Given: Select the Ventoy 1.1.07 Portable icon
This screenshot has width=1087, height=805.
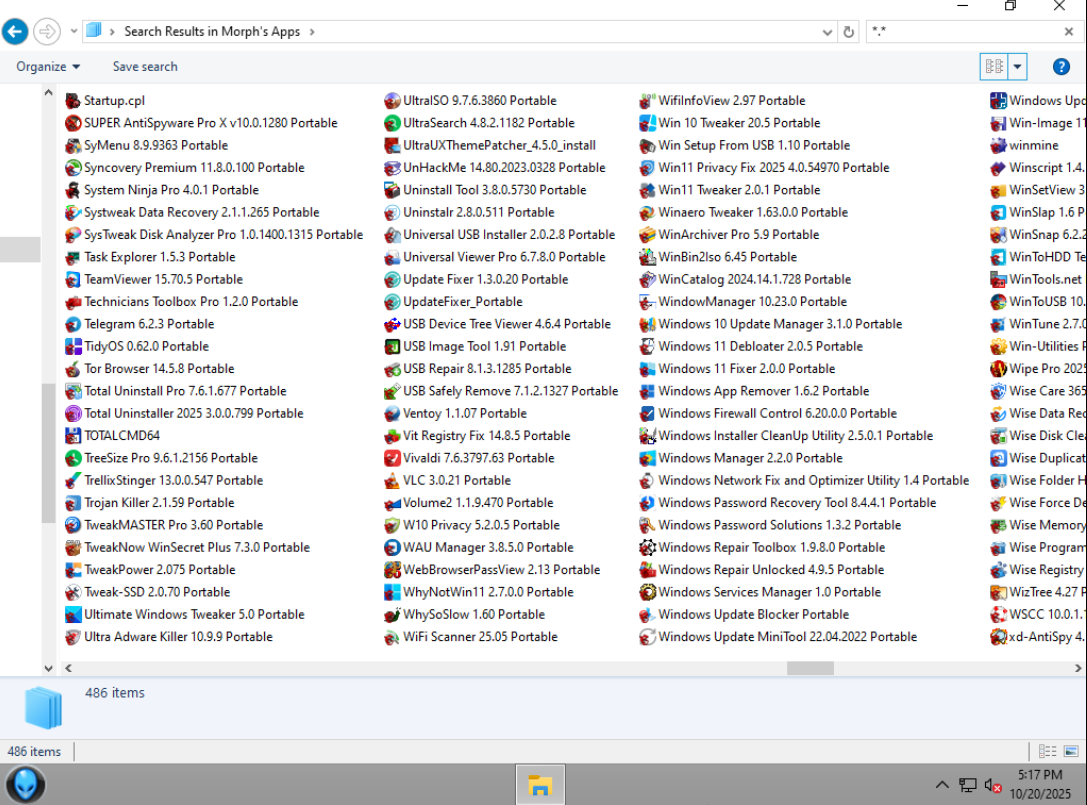Looking at the screenshot, I should coord(392,413).
